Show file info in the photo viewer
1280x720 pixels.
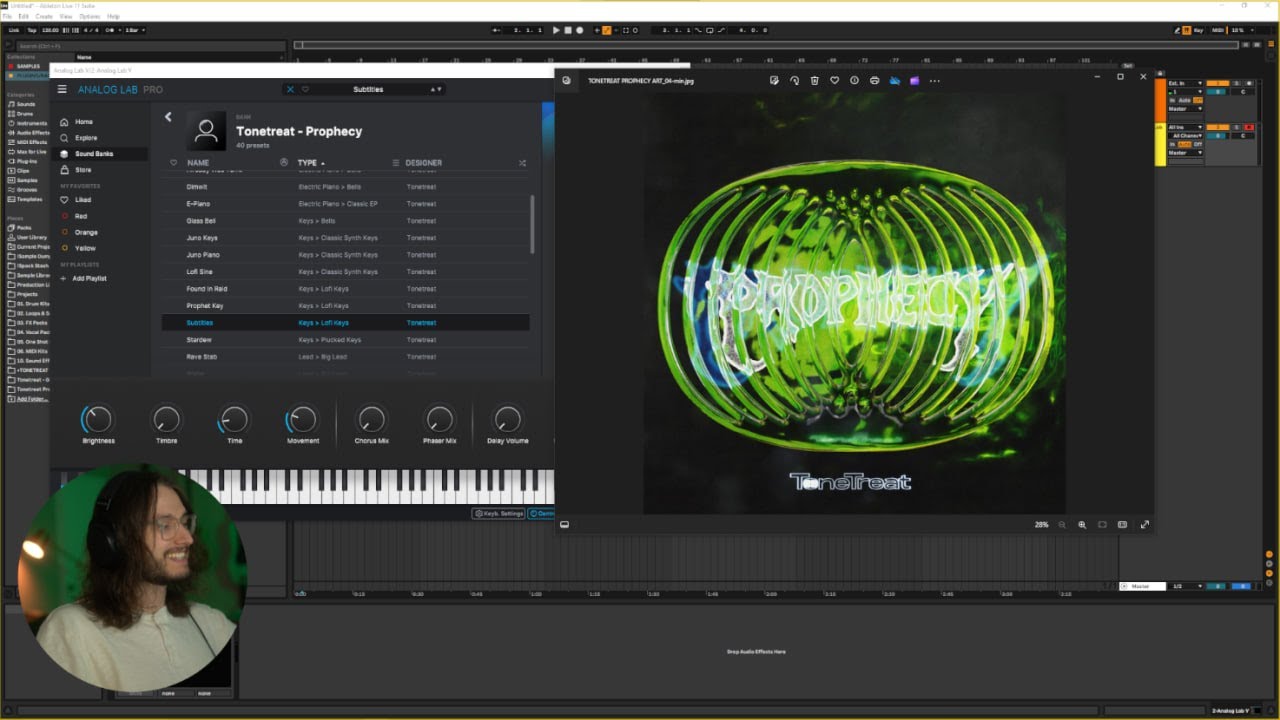click(x=854, y=80)
